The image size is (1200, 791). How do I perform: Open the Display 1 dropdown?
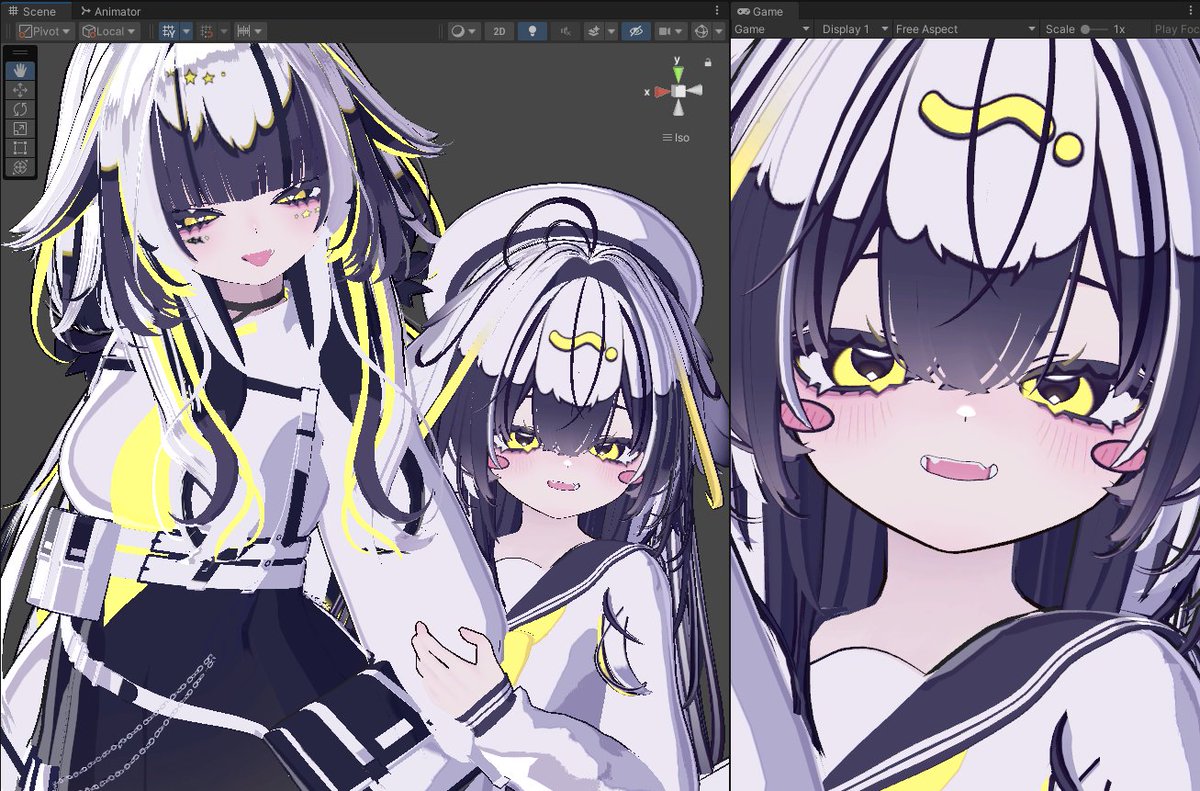point(853,29)
